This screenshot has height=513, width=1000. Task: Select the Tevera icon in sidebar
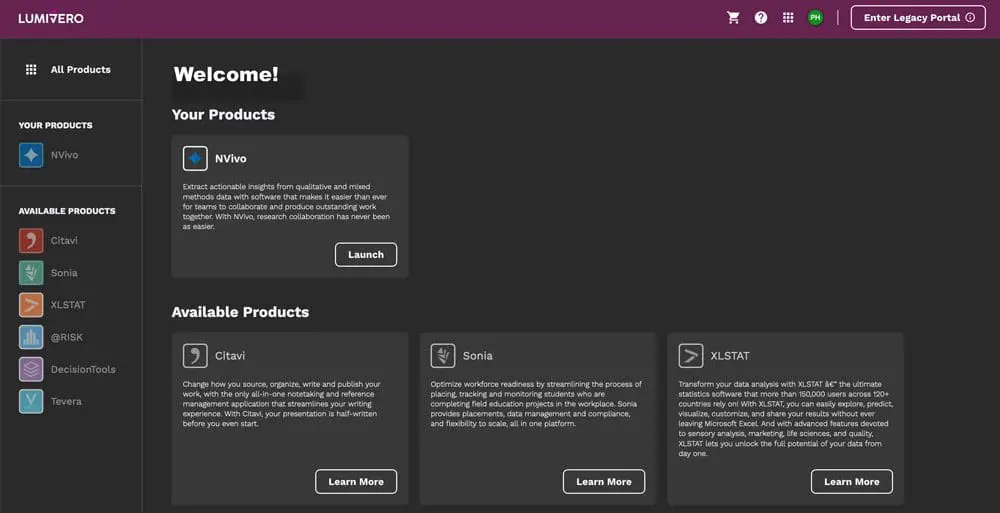(x=31, y=401)
